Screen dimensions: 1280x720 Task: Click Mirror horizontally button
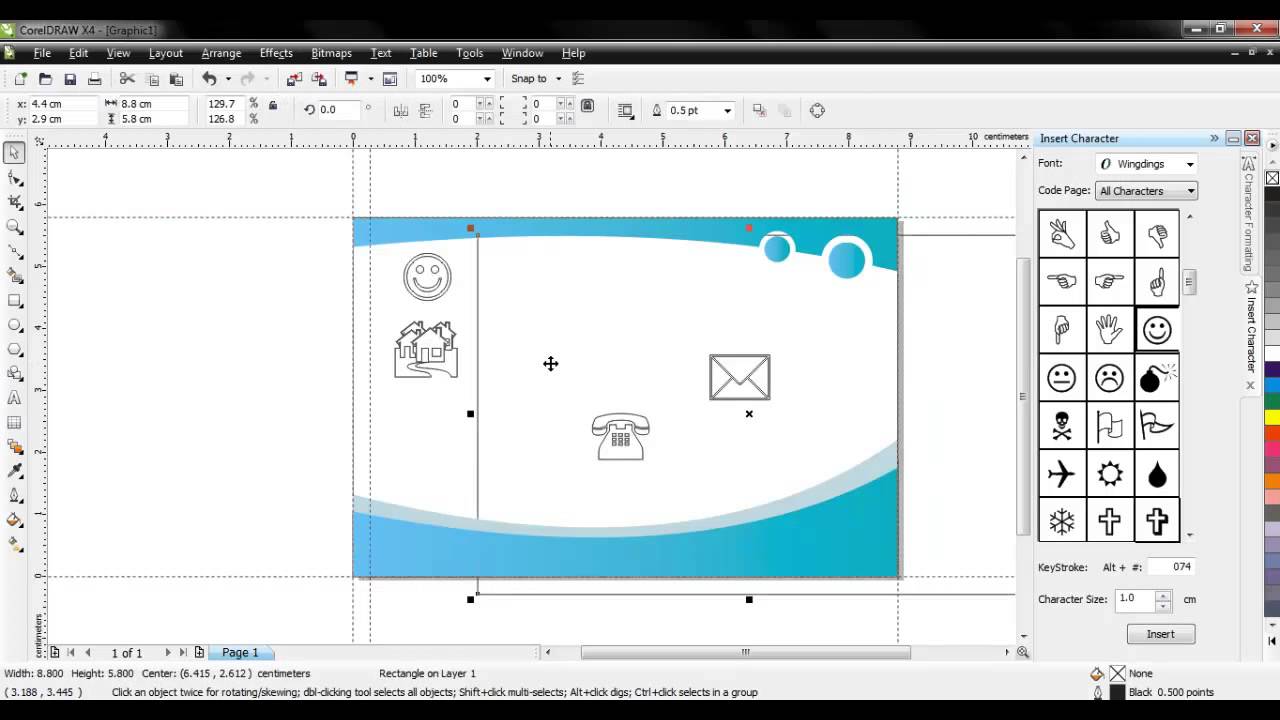401,110
